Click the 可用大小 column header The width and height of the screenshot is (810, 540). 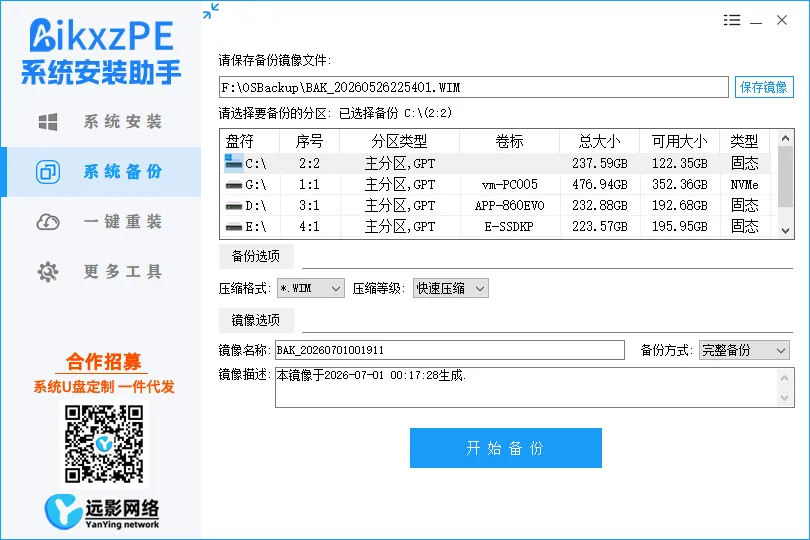679,141
